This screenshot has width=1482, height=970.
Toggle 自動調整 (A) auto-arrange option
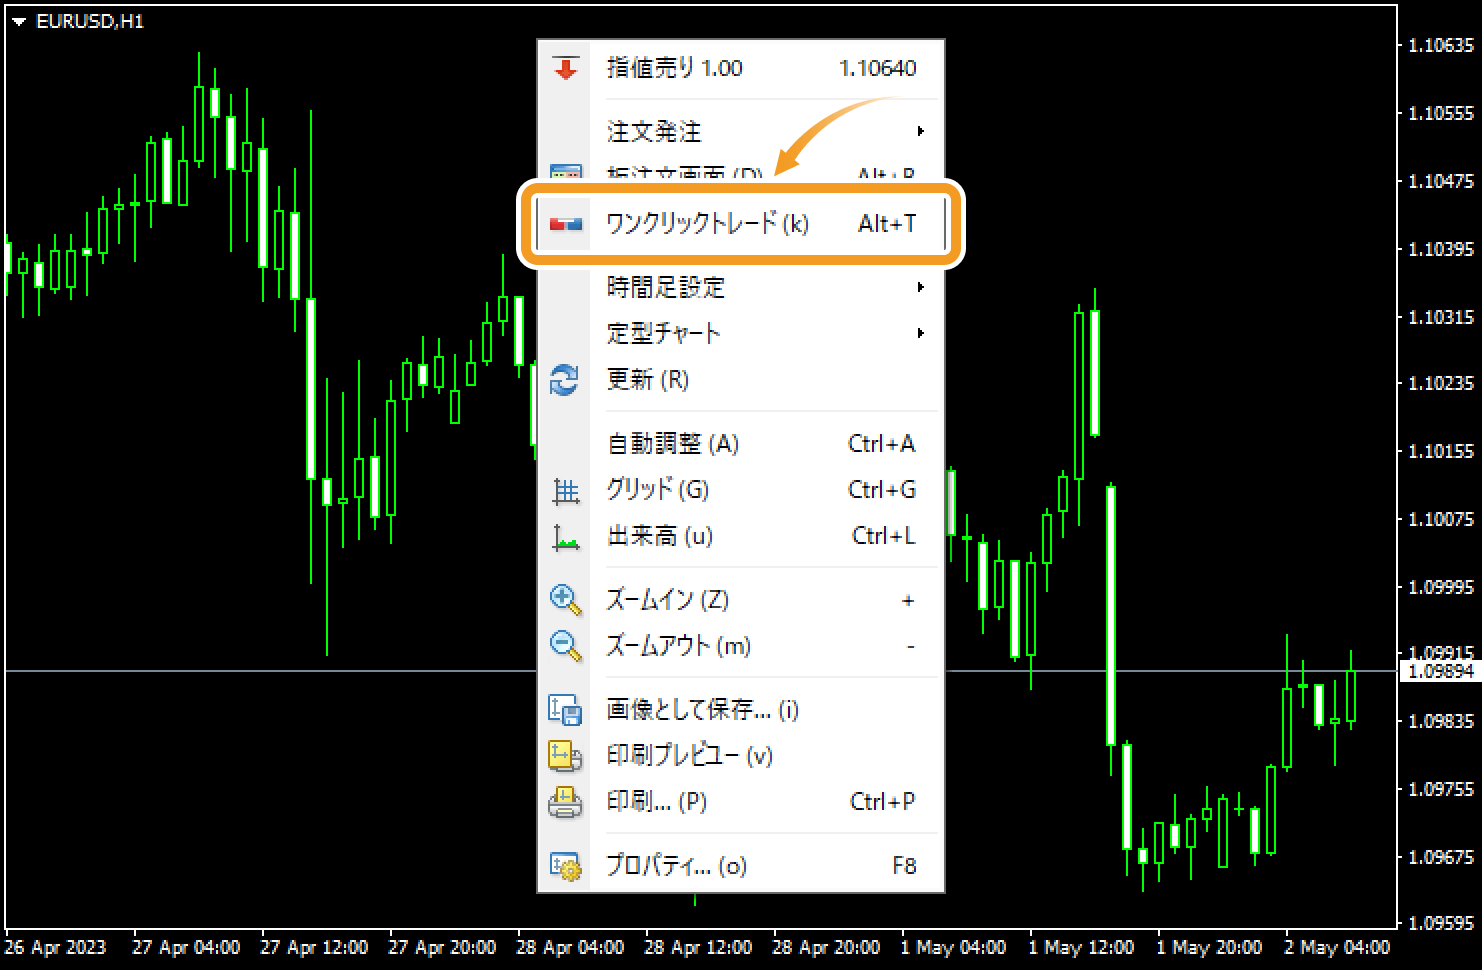pyautogui.click(x=672, y=444)
